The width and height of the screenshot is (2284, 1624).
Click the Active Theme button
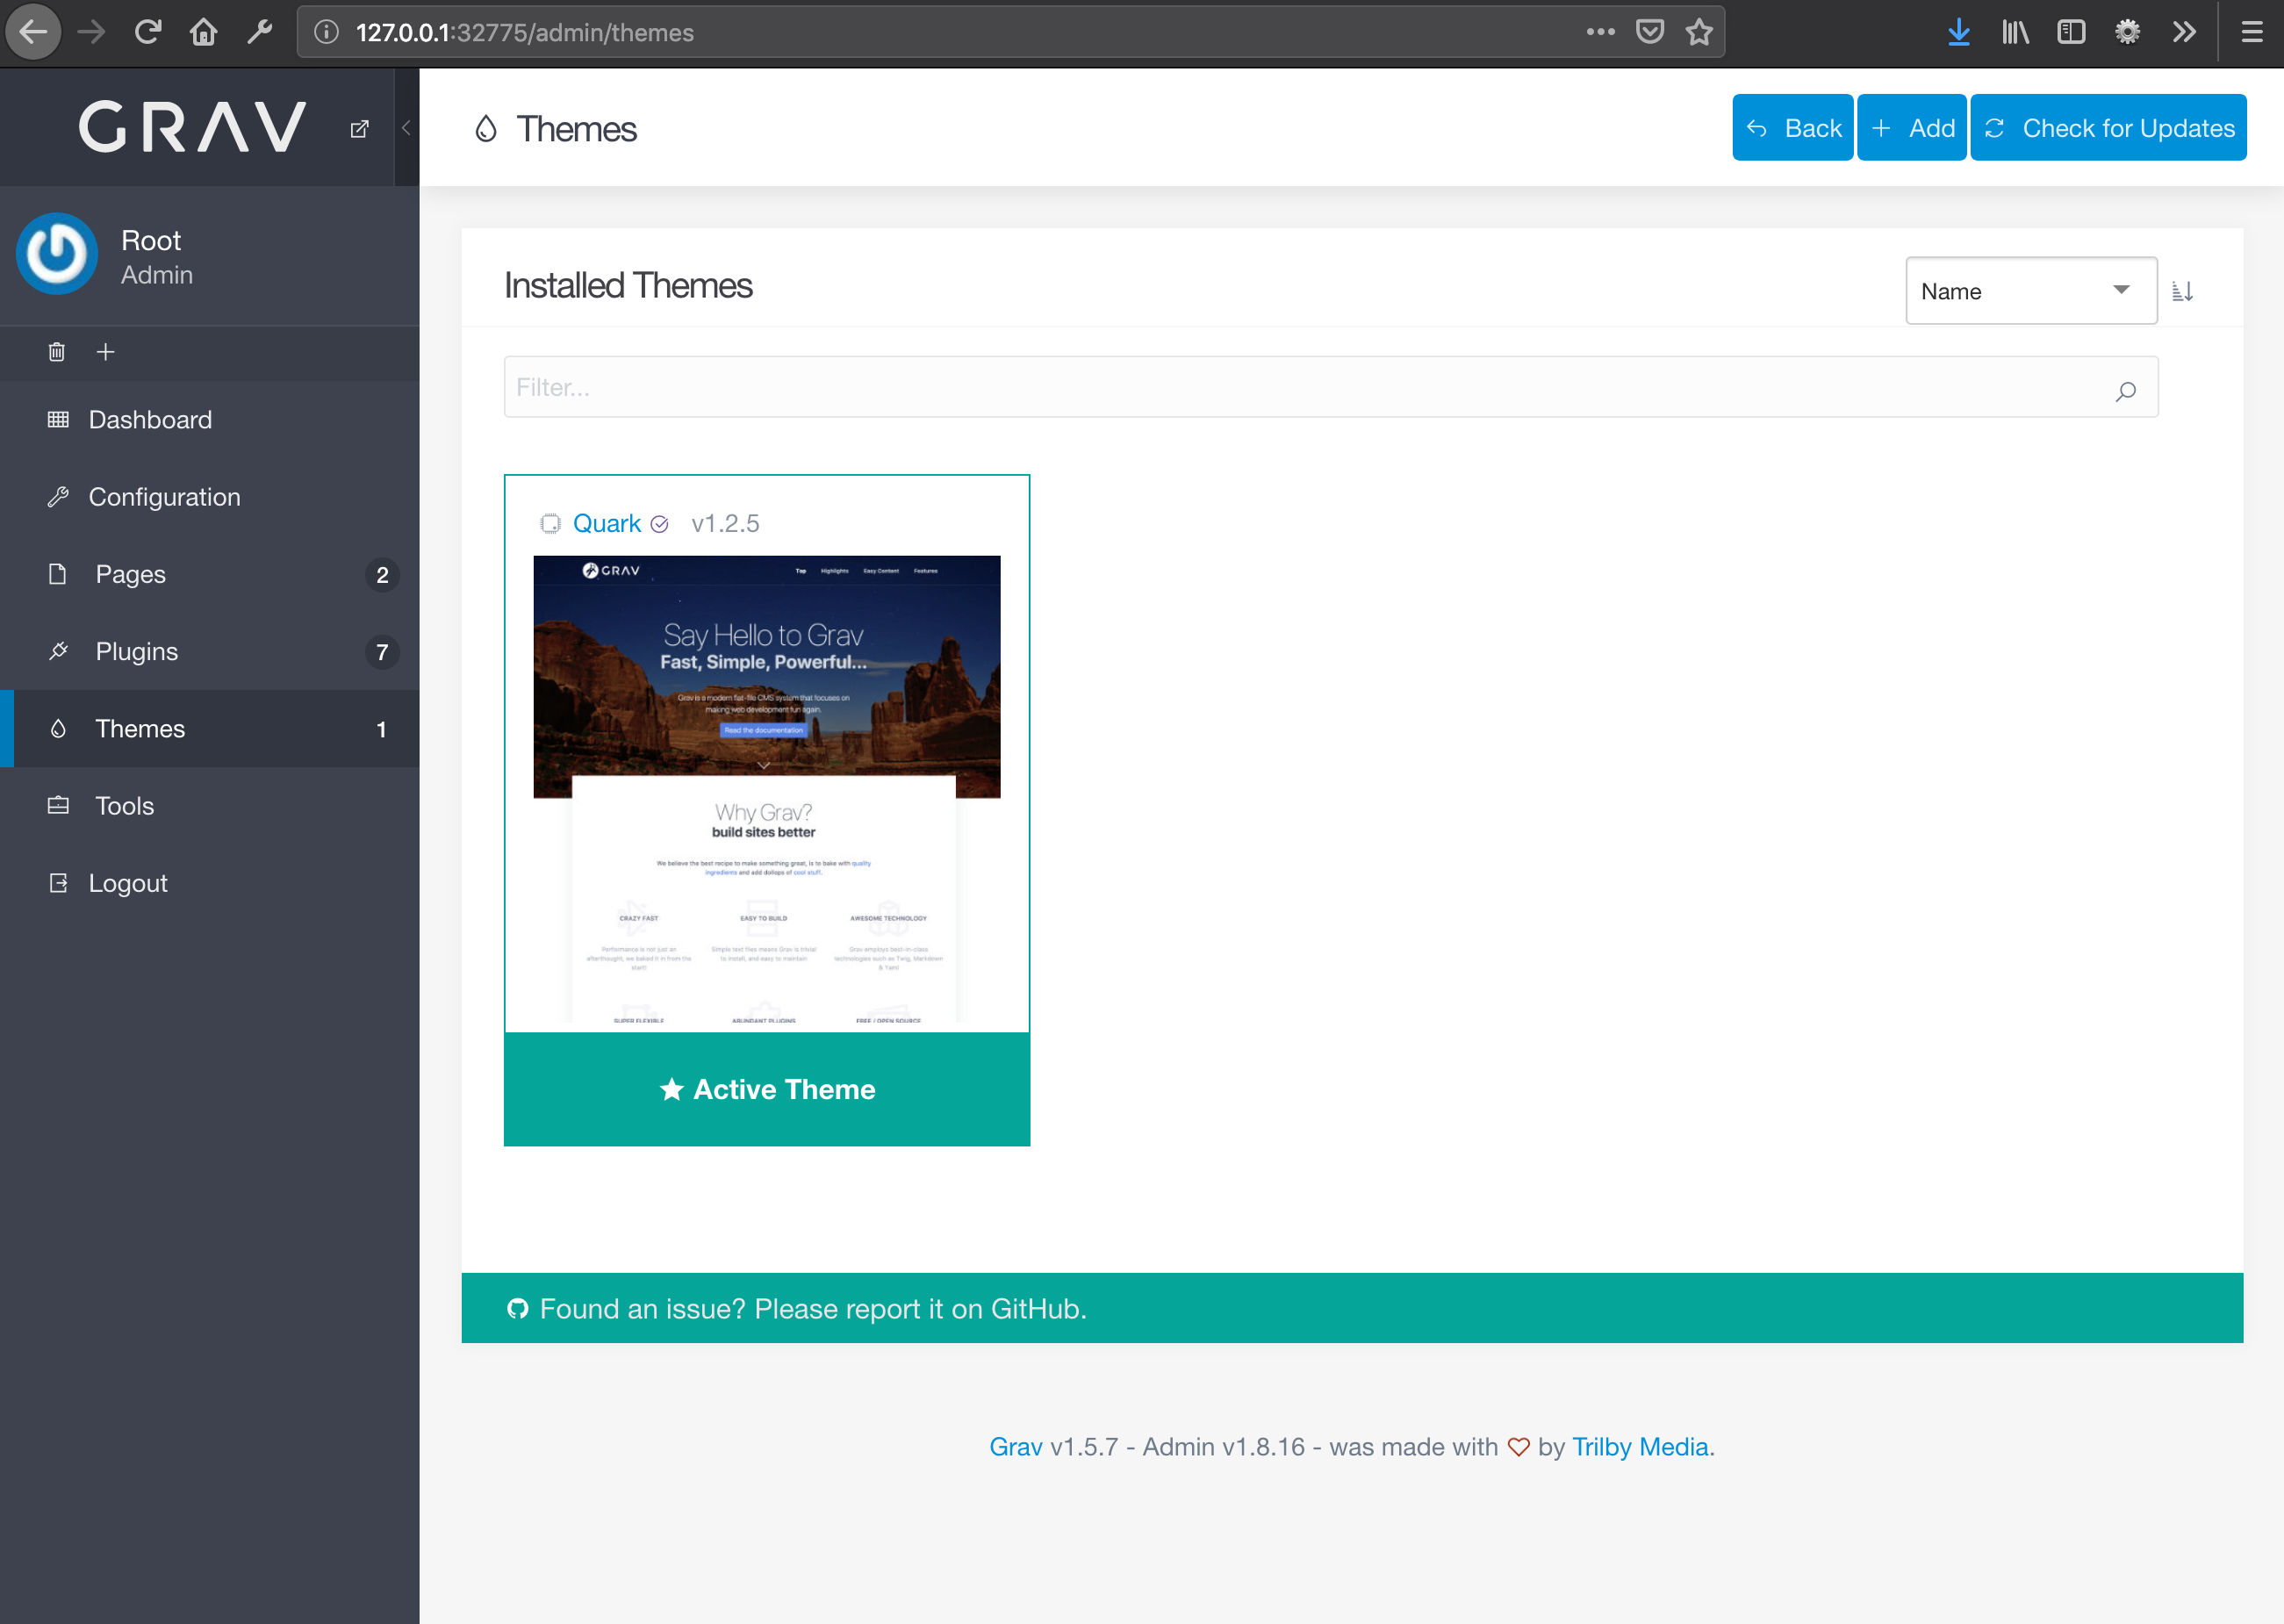(x=767, y=1089)
